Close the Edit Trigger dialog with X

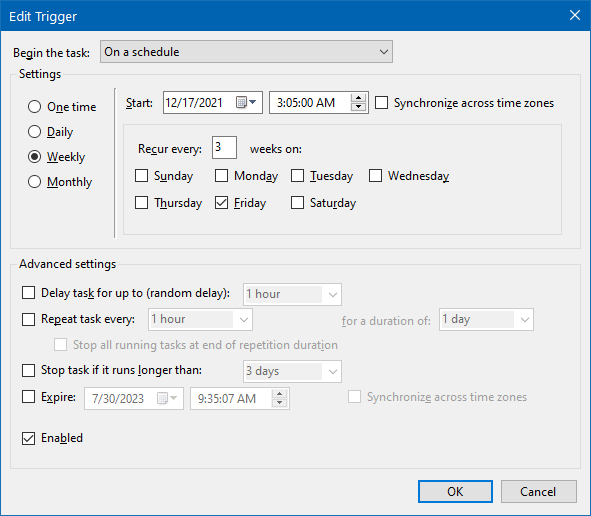coord(575,15)
